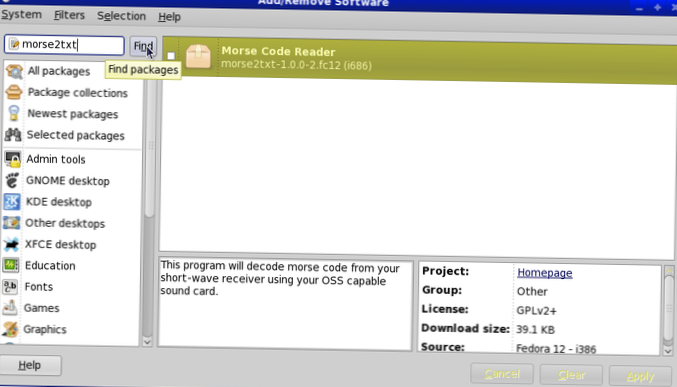Select Fonts category label
This screenshot has width=677, height=387.
click(39, 286)
